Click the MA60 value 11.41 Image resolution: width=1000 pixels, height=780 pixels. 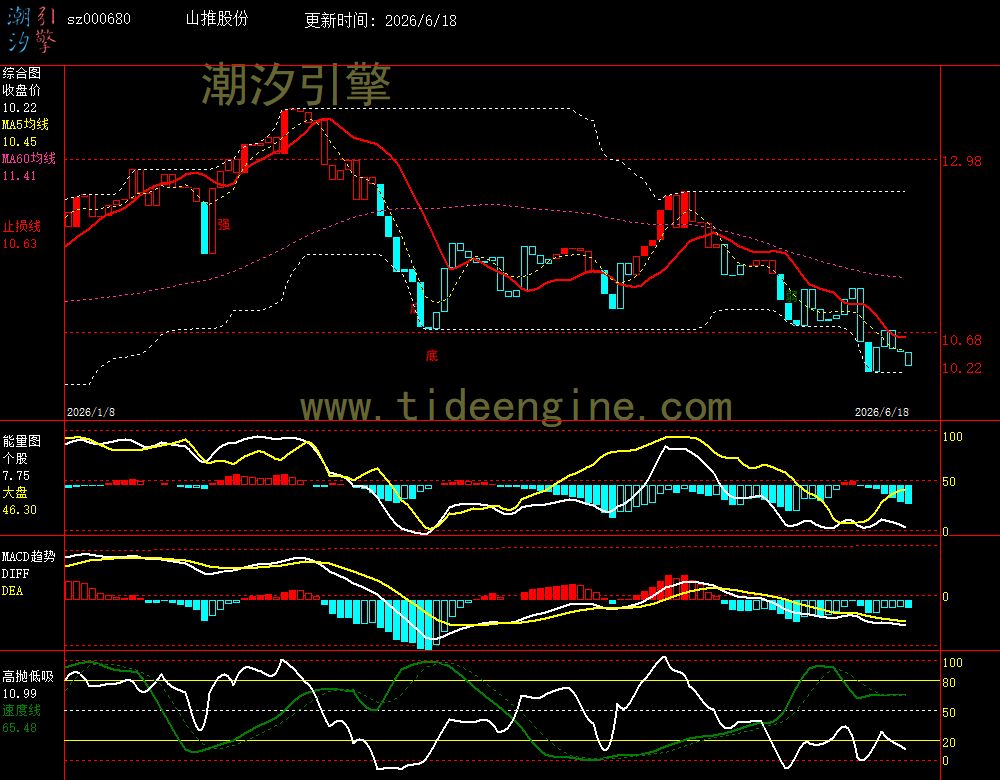20,175
